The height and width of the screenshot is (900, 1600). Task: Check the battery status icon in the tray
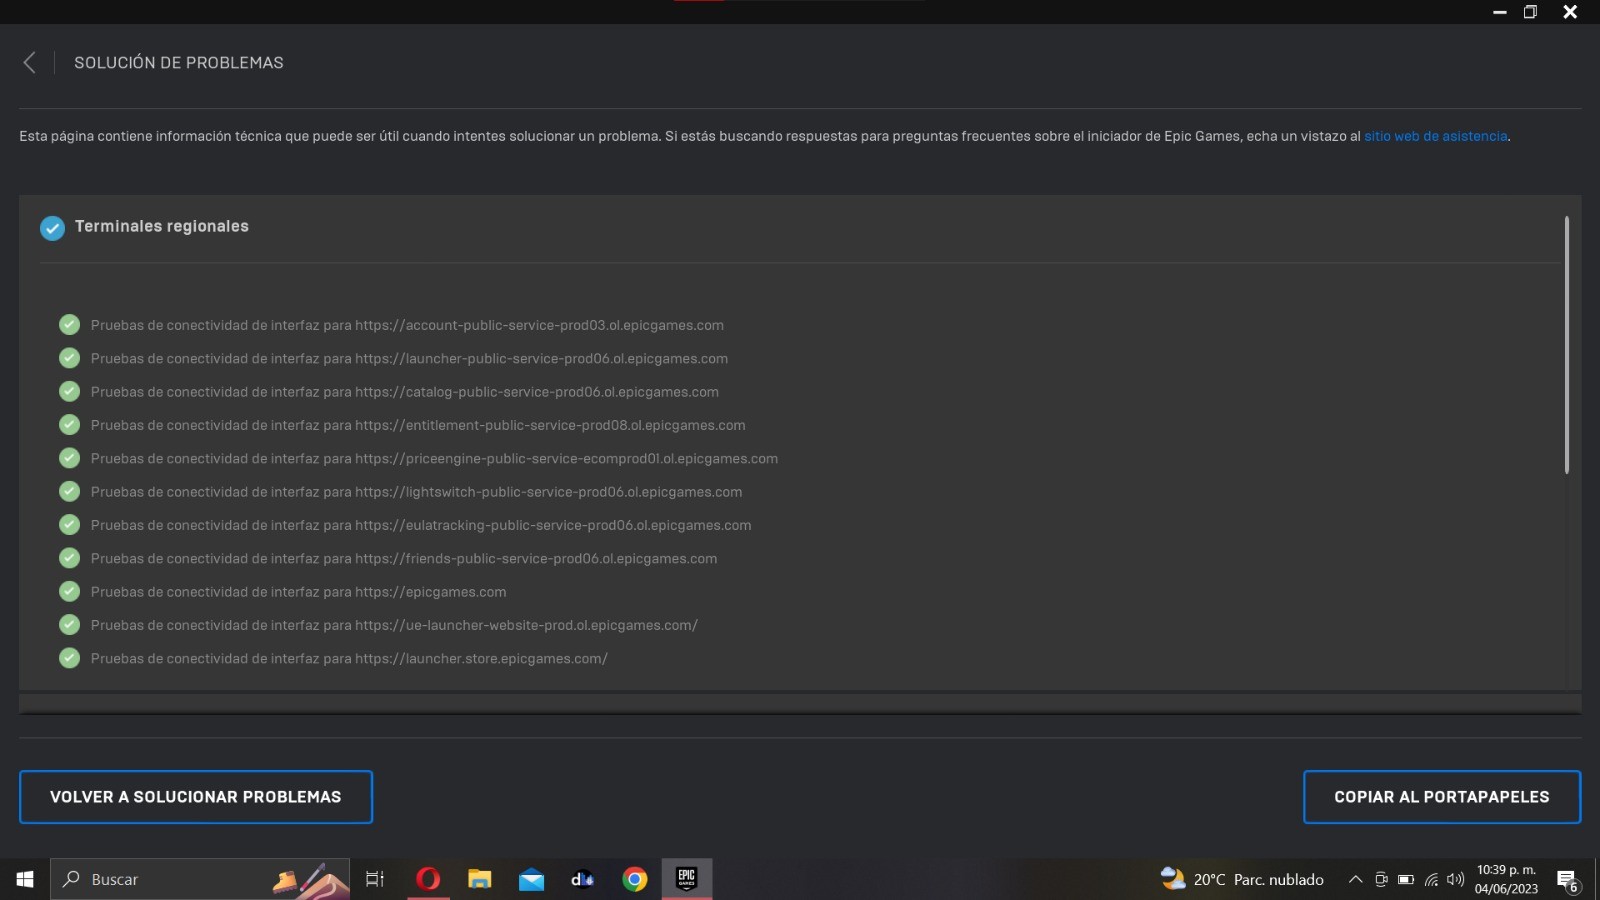click(x=1406, y=880)
